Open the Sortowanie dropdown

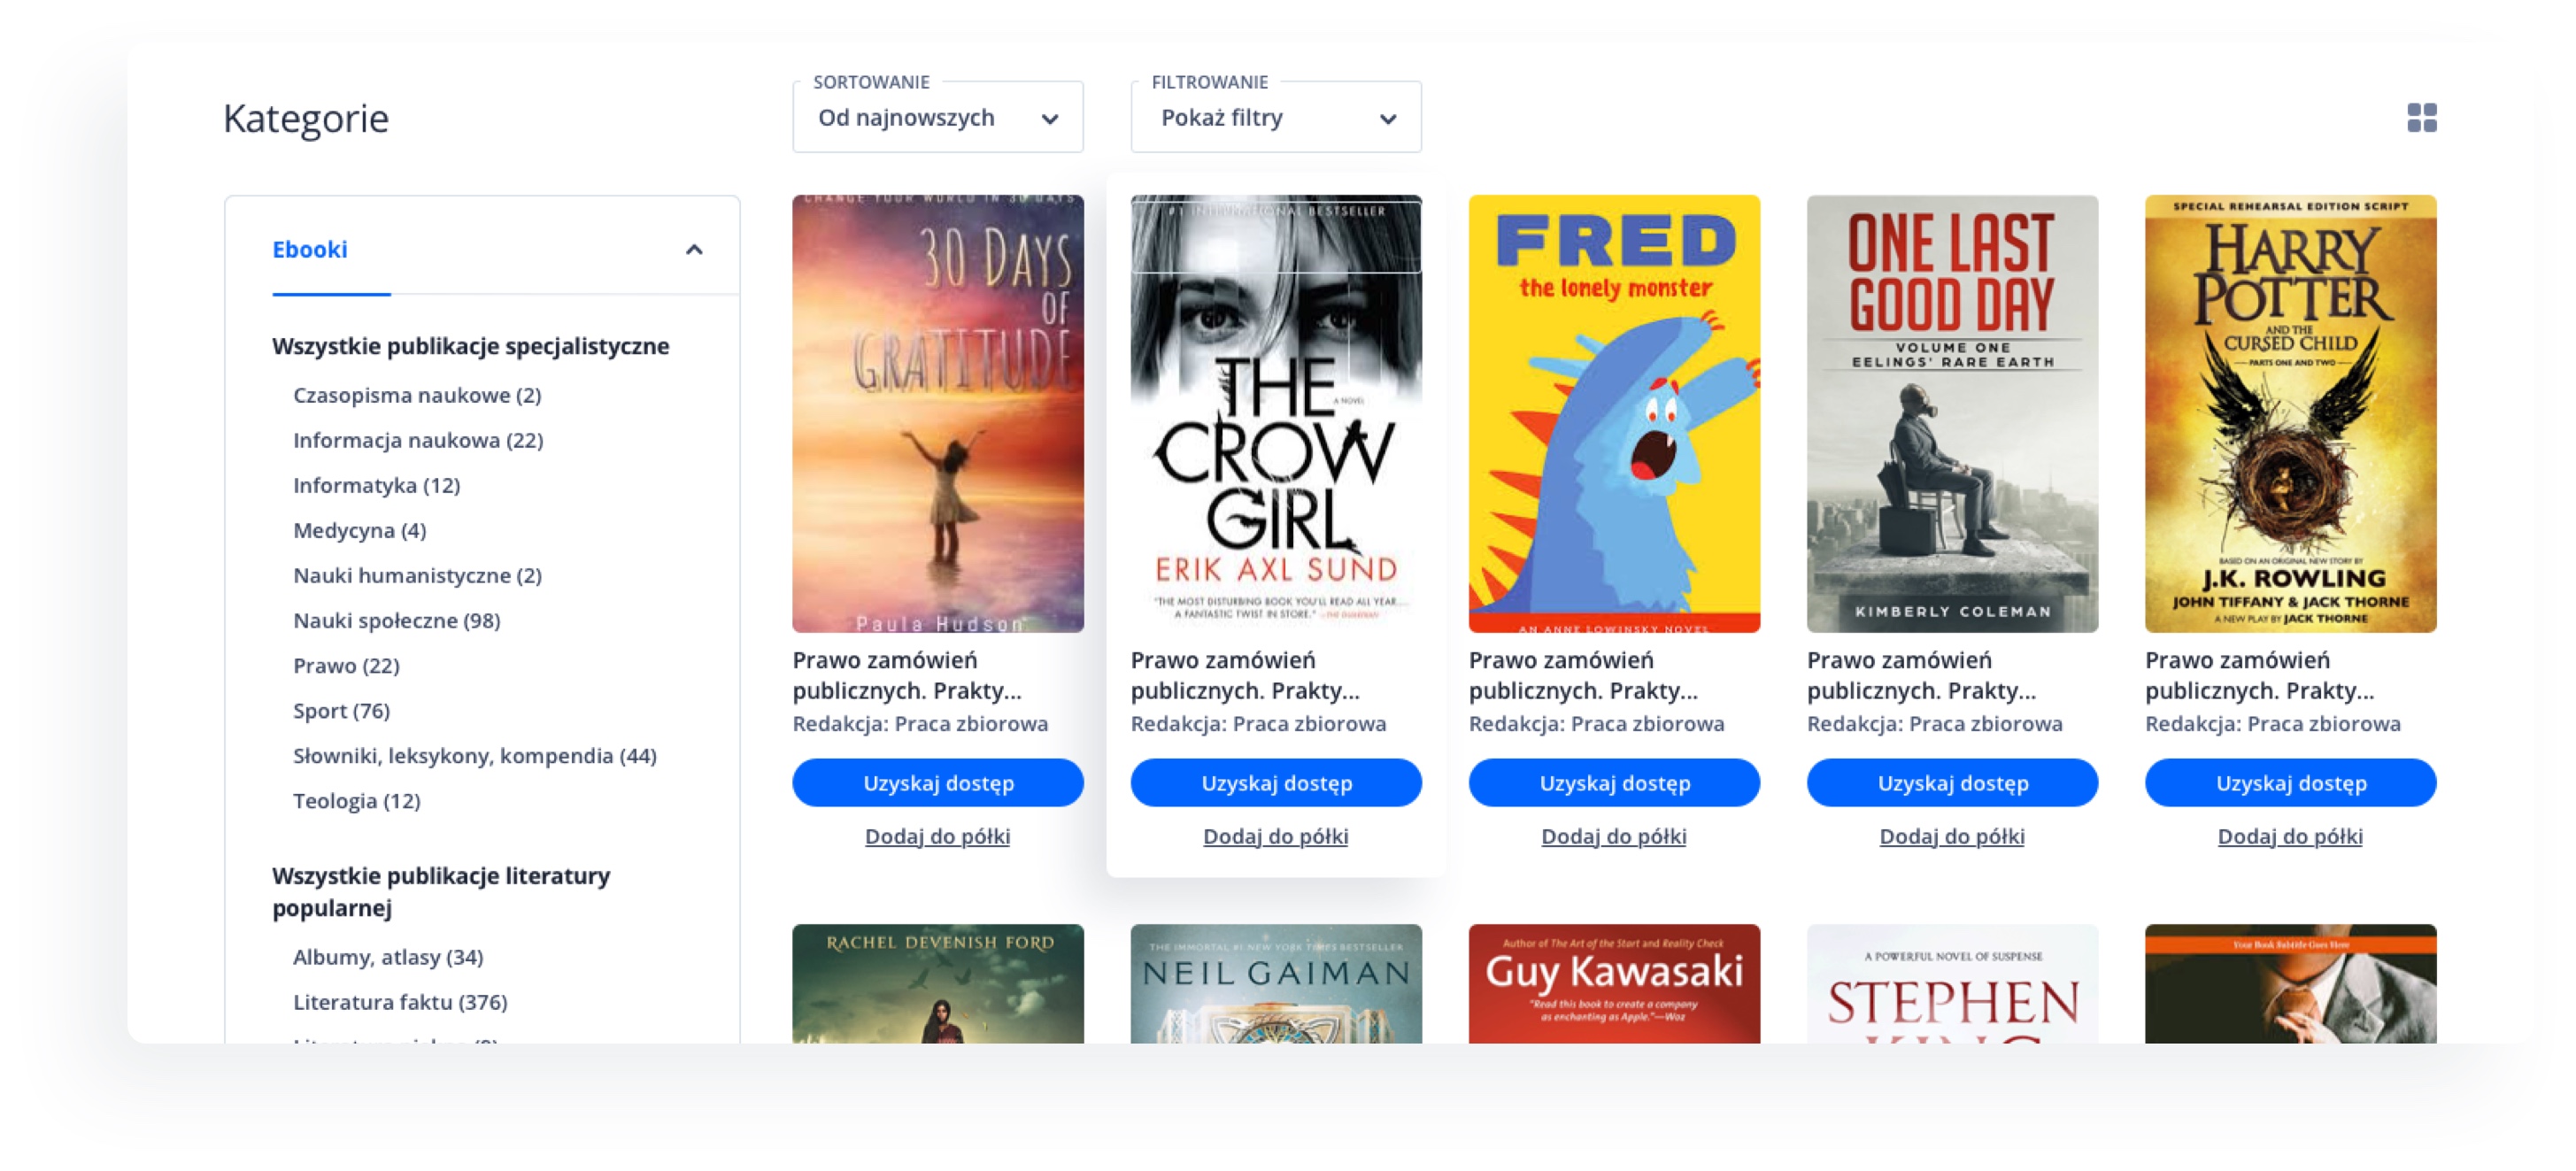[x=937, y=118]
